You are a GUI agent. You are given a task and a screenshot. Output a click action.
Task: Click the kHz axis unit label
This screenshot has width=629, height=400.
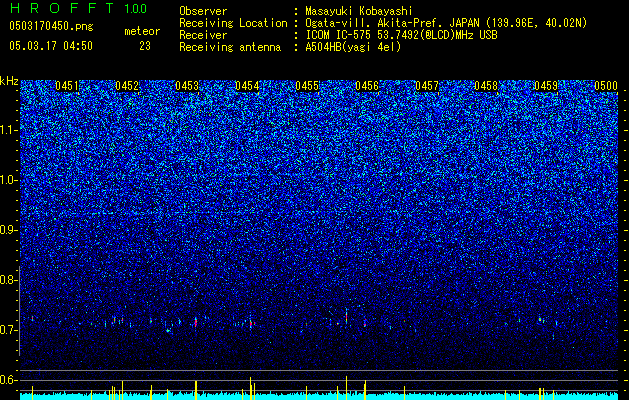(9, 81)
